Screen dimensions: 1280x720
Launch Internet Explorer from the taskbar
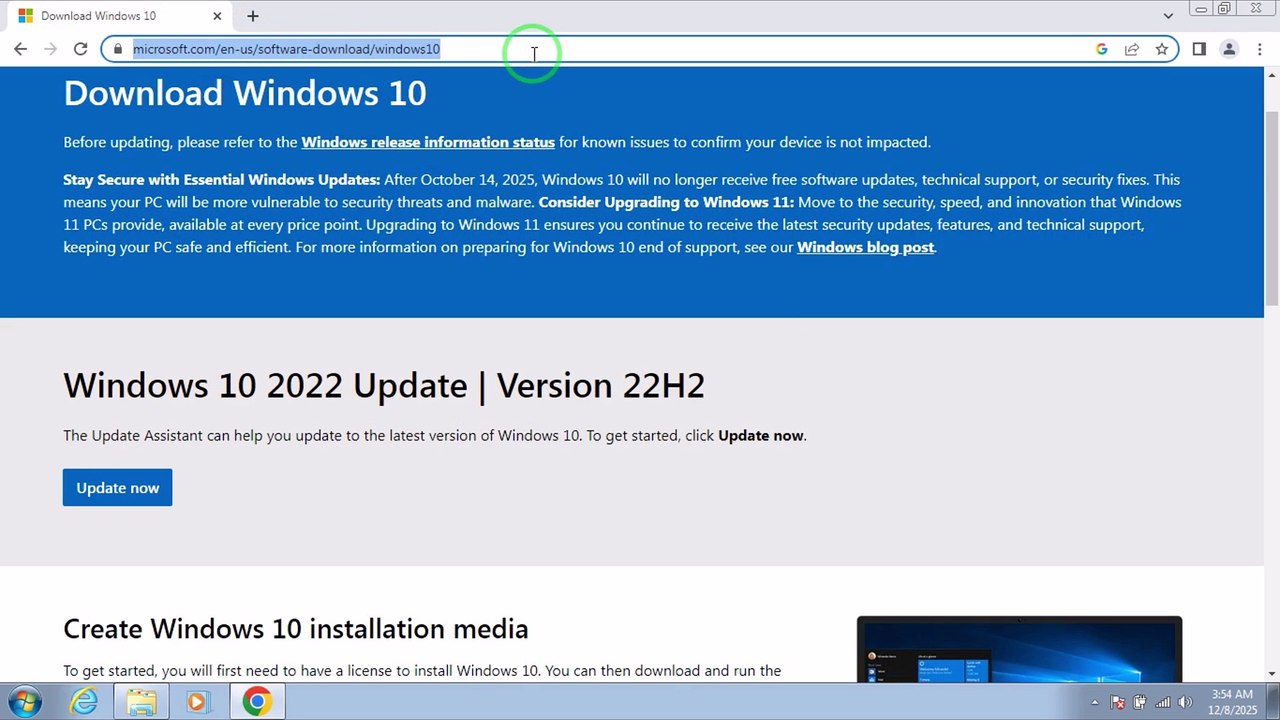click(x=84, y=702)
